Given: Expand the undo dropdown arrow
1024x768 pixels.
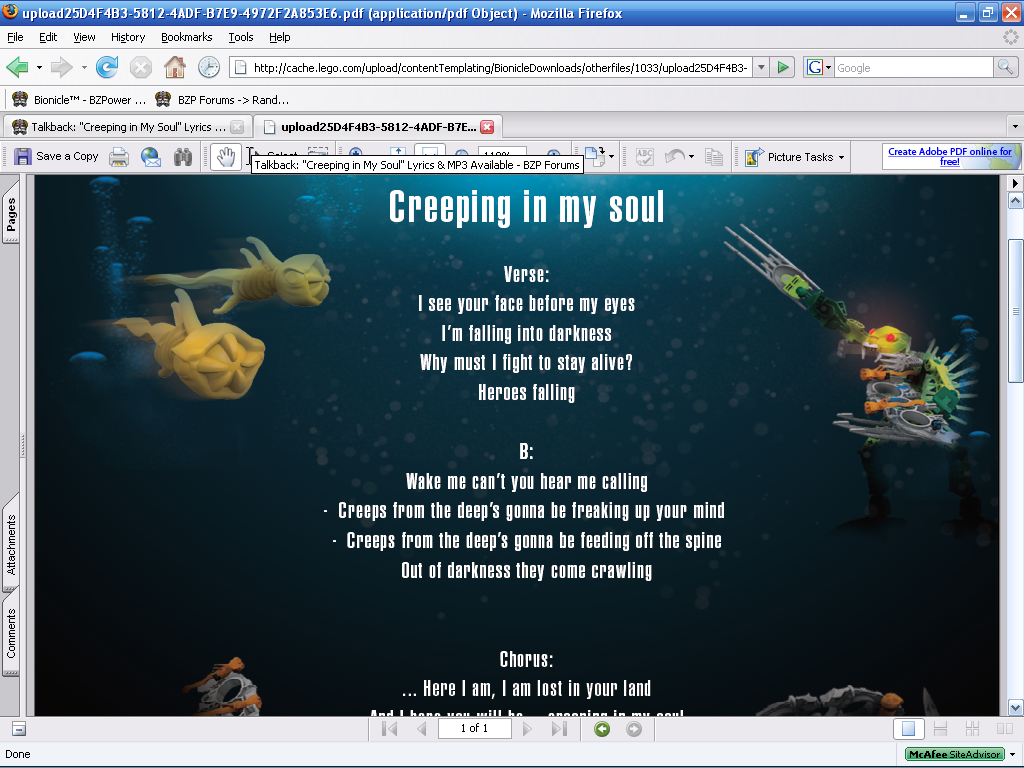Looking at the screenshot, I should coord(691,157).
